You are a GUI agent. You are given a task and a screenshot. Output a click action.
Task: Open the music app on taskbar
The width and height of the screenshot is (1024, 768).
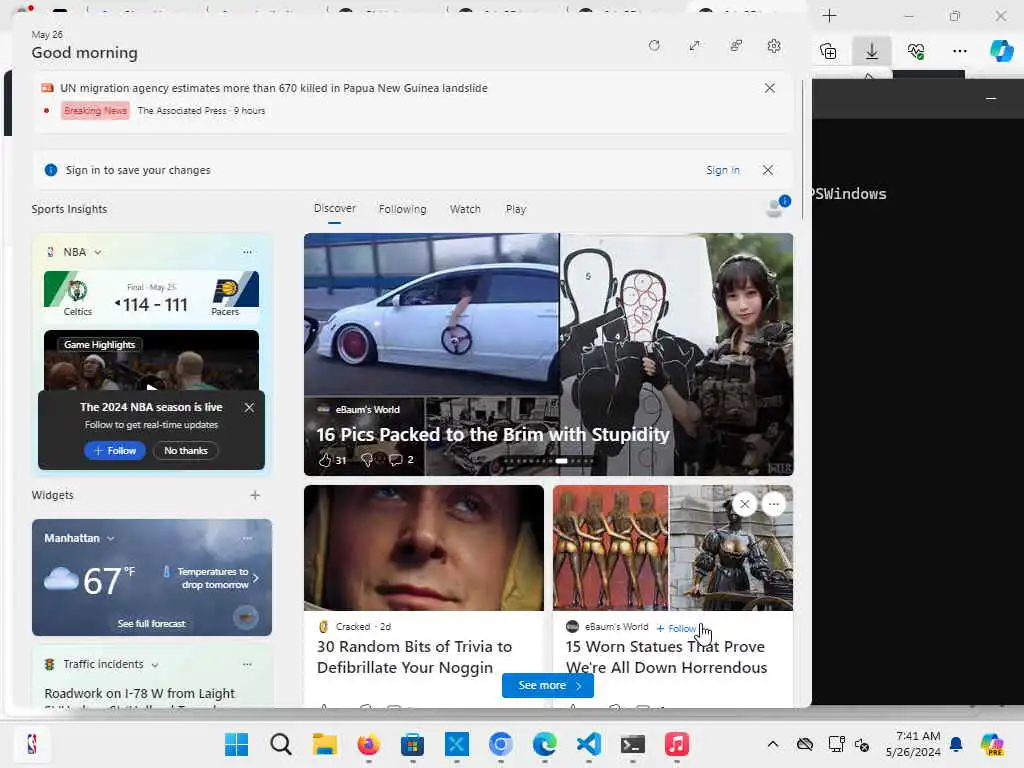(677, 744)
